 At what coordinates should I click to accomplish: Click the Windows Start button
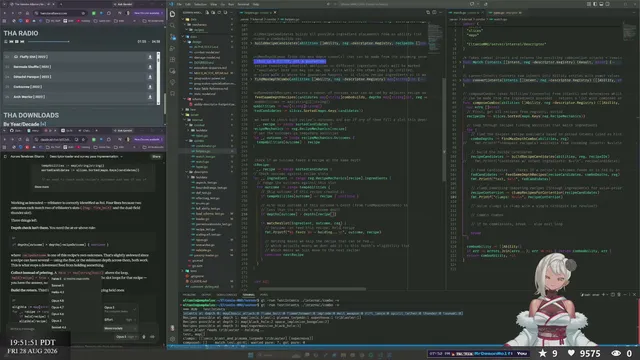pyautogui.click(x=251, y=355)
